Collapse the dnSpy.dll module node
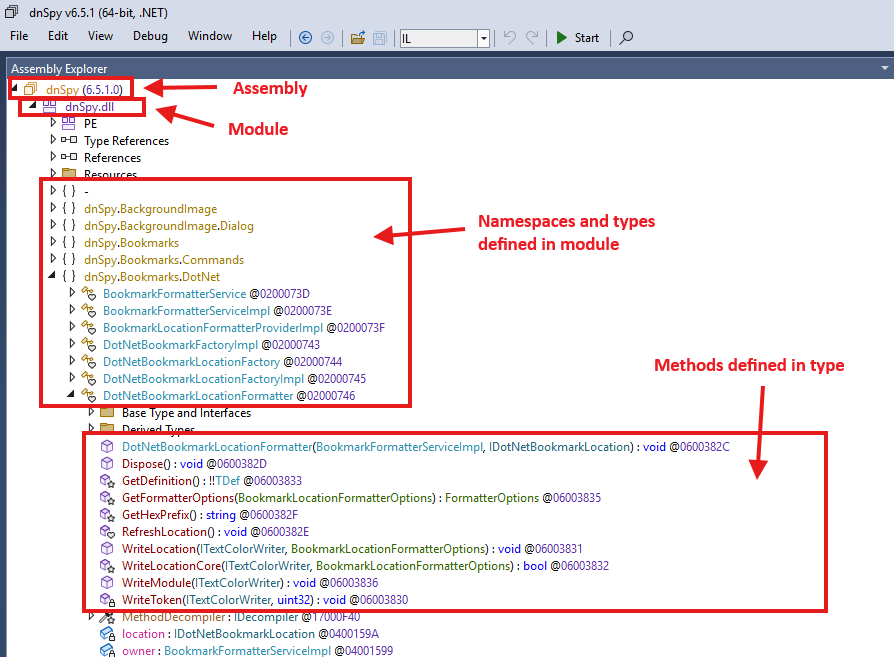This screenshot has width=894, height=657. pyautogui.click(x=33, y=106)
